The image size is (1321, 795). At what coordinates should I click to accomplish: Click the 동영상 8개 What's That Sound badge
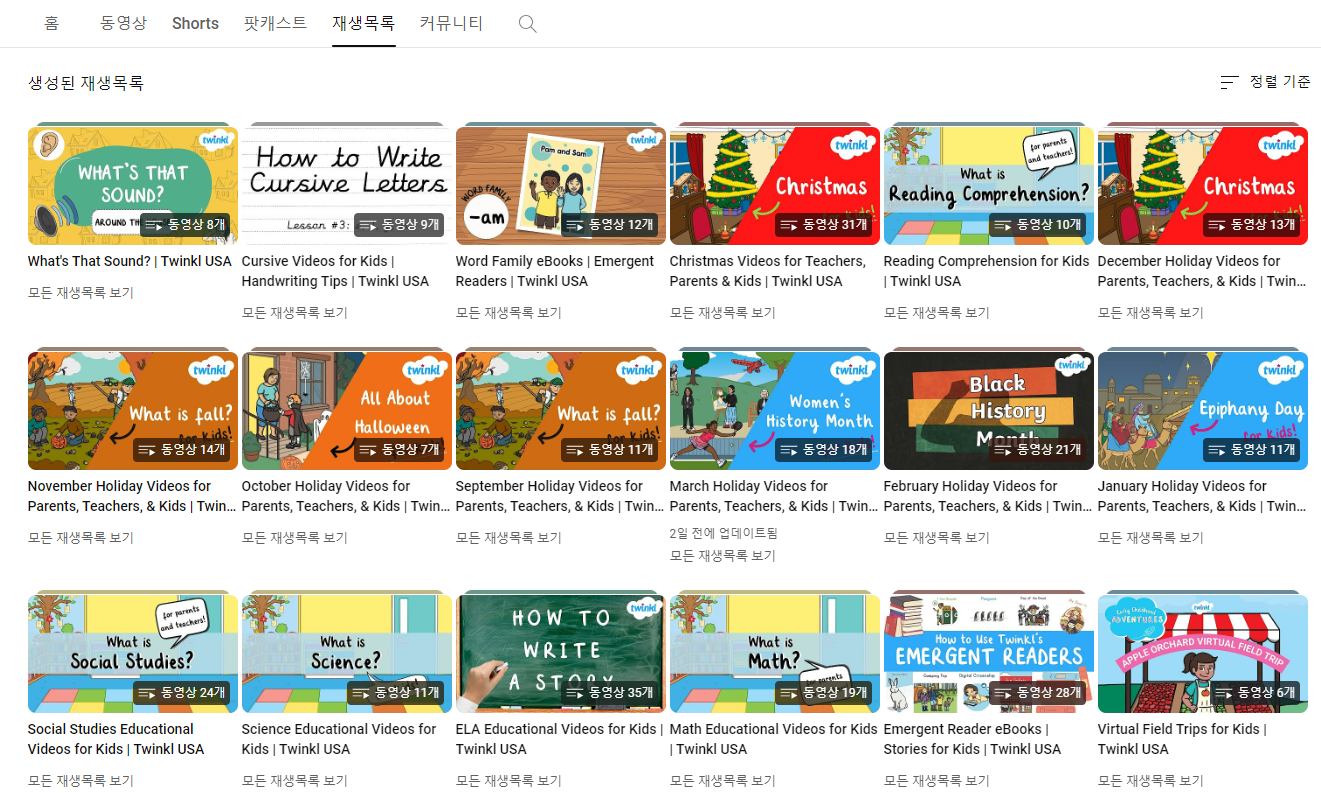[186, 225]
